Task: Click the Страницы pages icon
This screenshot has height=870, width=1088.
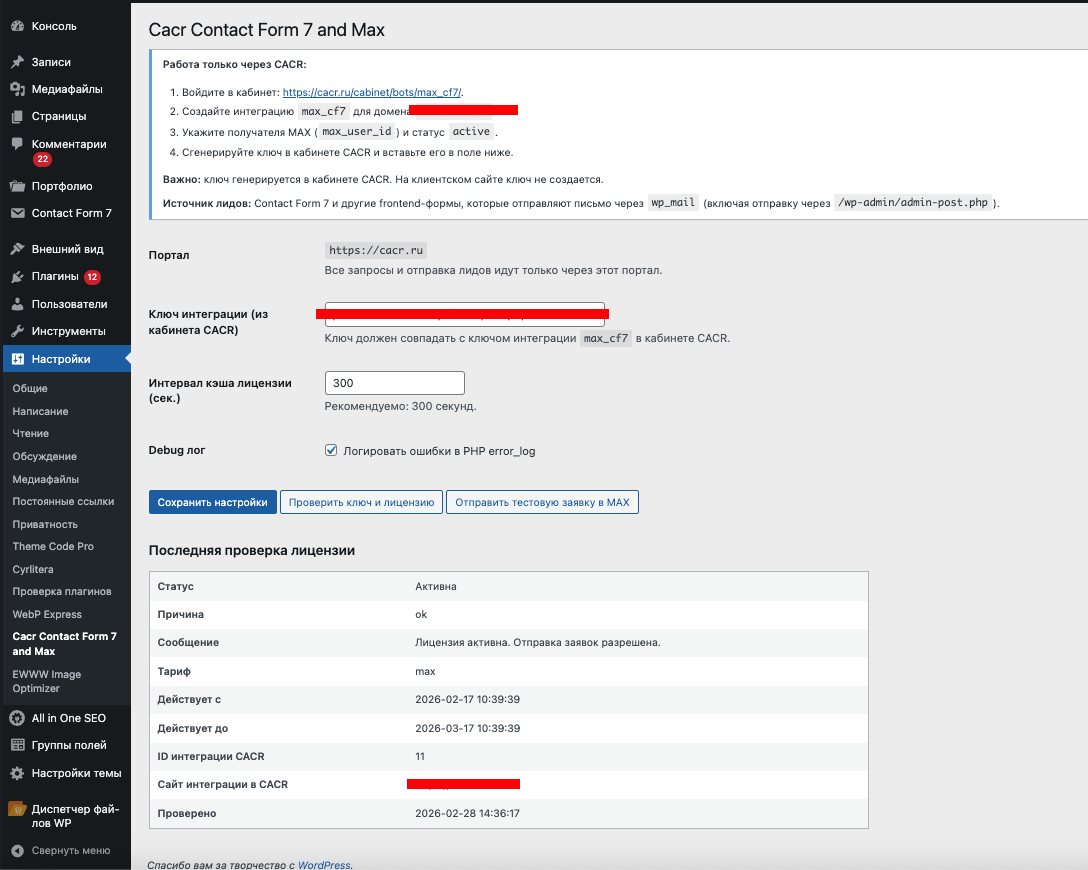Action: coord(17,116)
